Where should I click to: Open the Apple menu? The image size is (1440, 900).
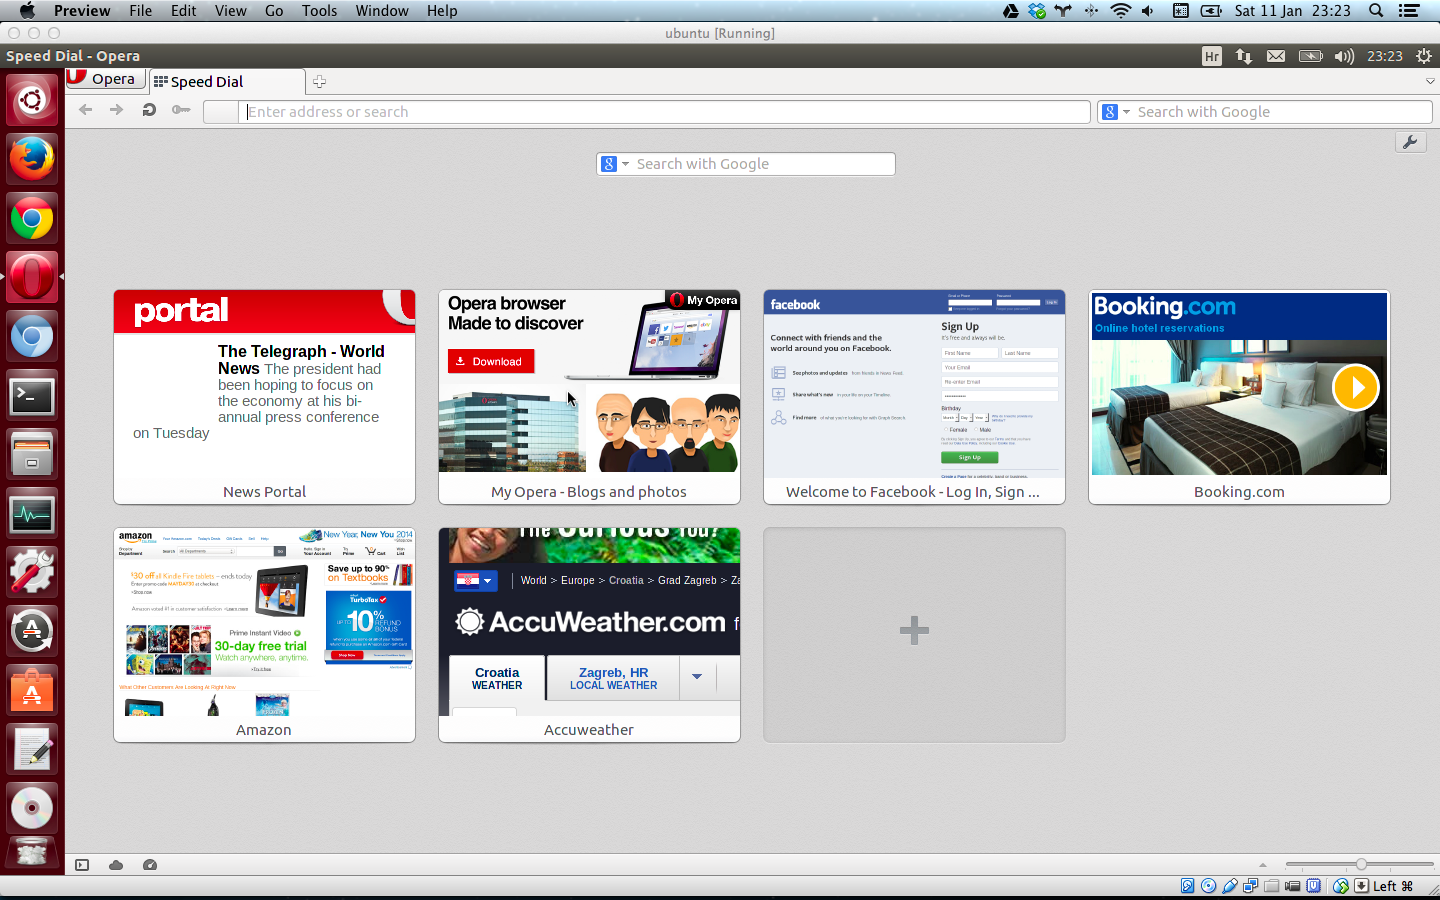coord(27,11)
